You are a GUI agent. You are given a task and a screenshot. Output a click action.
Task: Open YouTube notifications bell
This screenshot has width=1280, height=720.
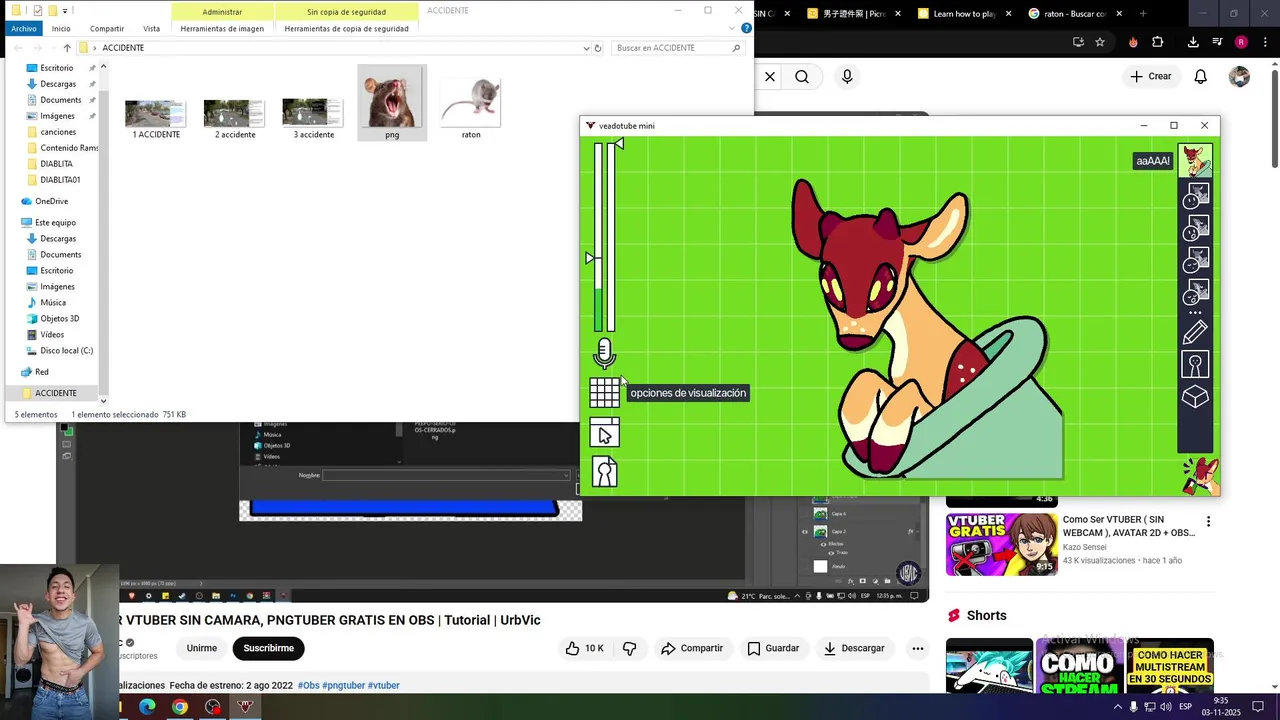point(1201,77)
